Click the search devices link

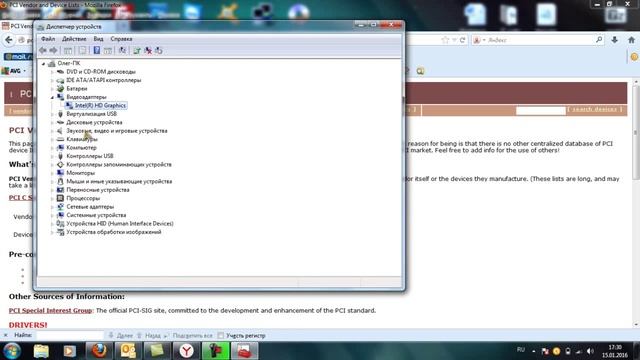595,109
